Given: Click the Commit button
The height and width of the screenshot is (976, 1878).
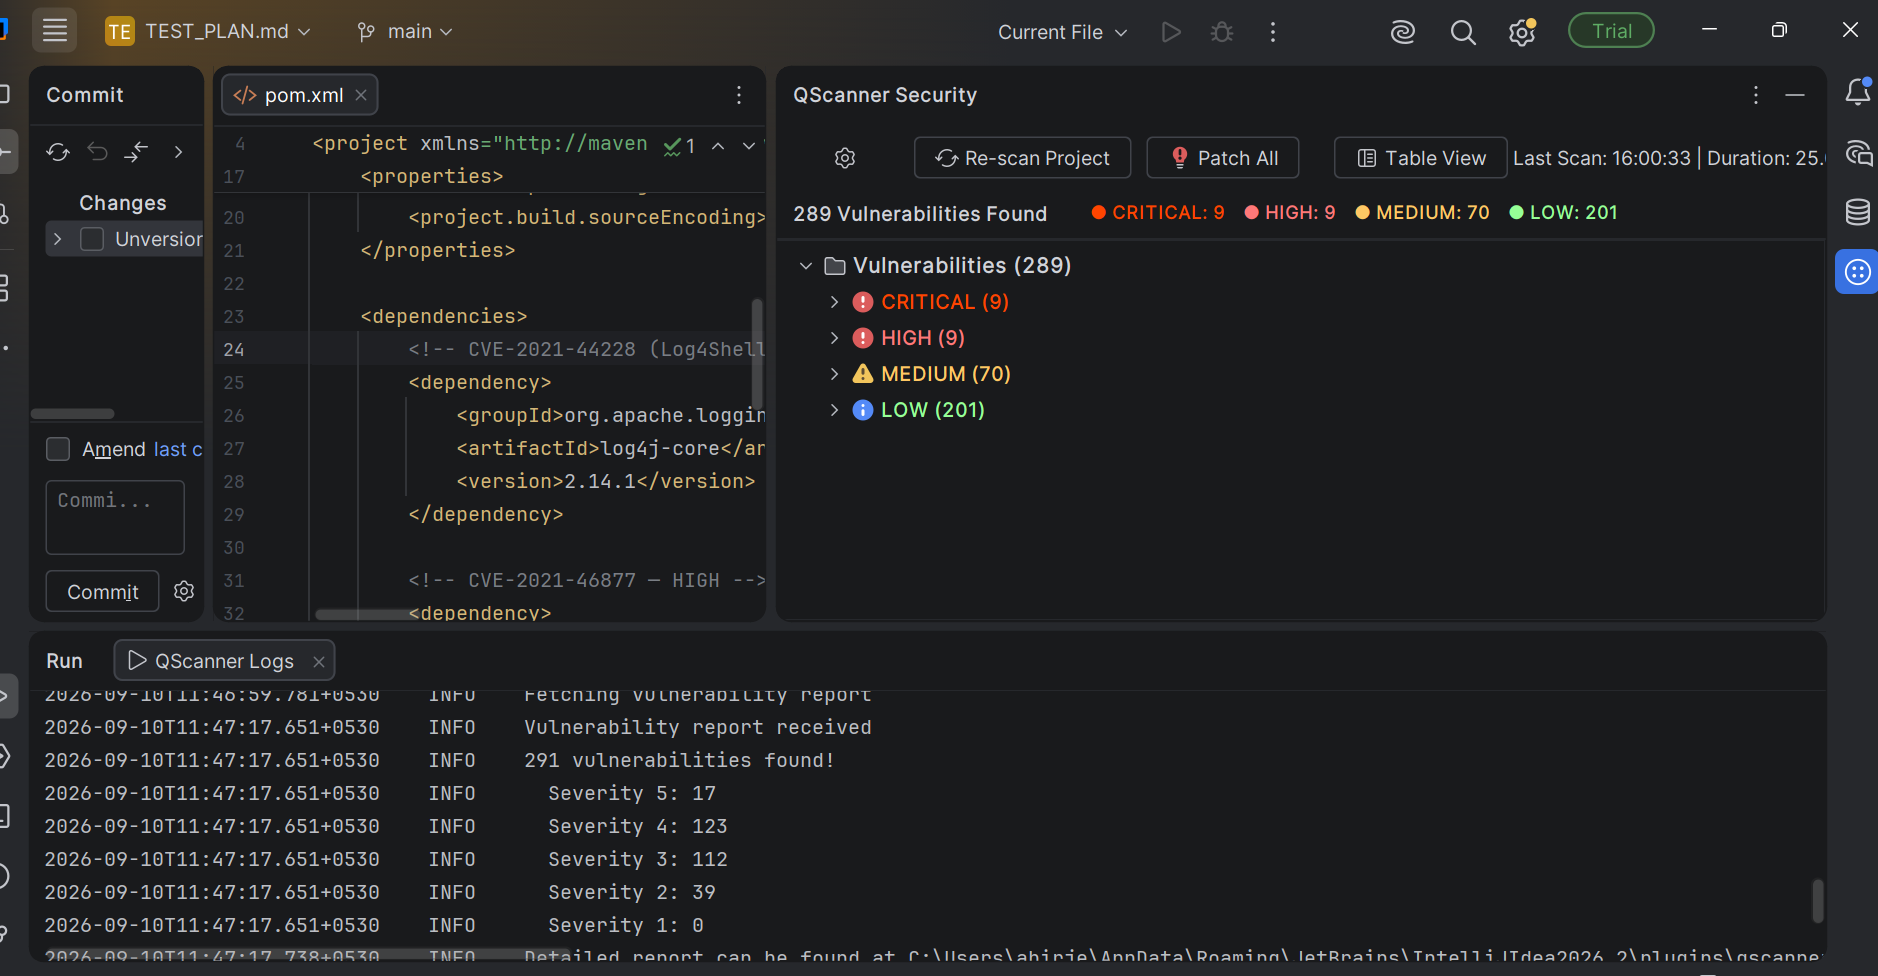Looking at the screenshot, I should pos(103,592).
